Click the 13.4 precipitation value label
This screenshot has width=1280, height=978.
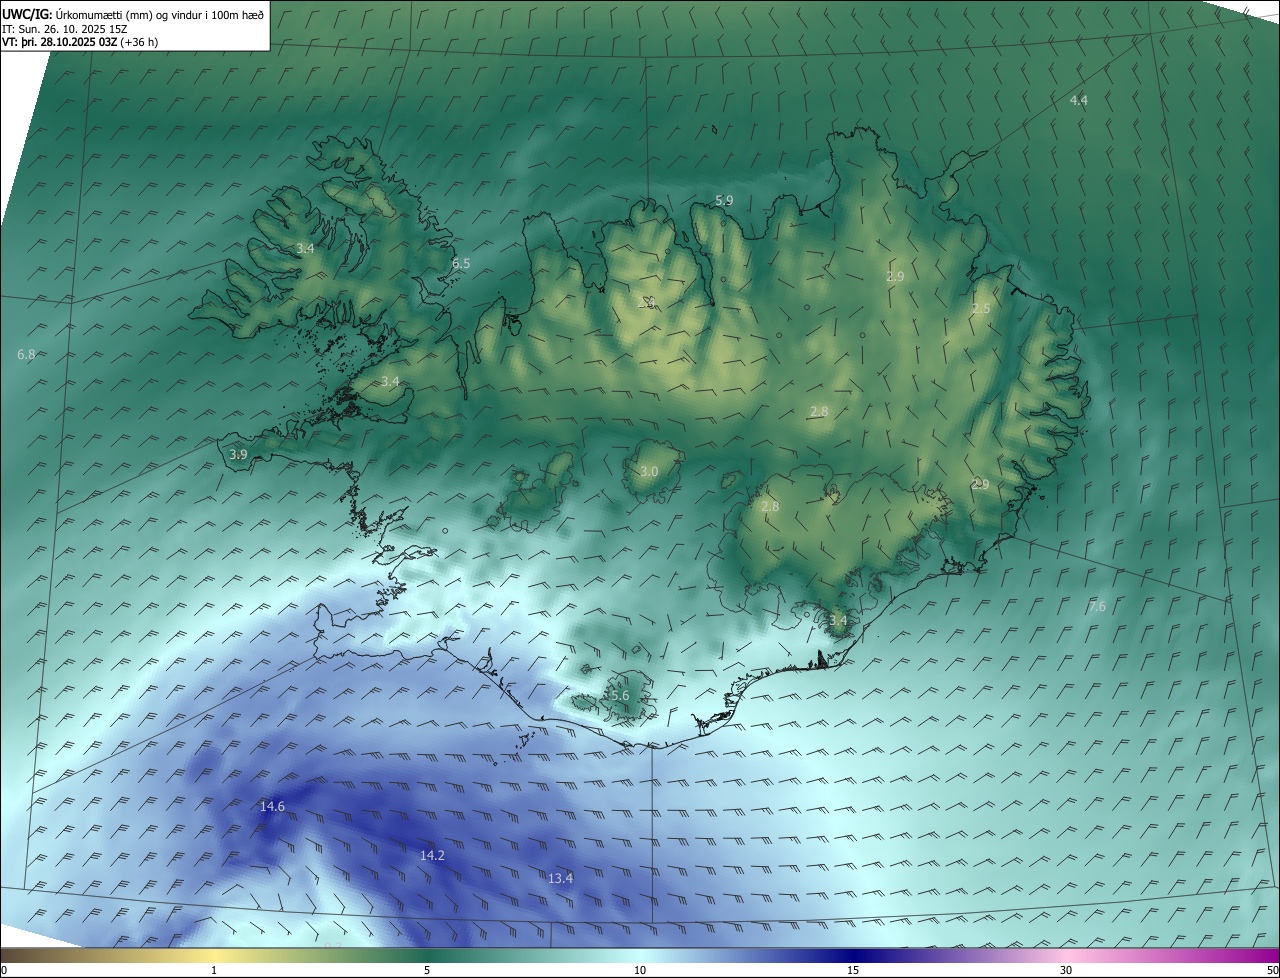pos(560,878)
